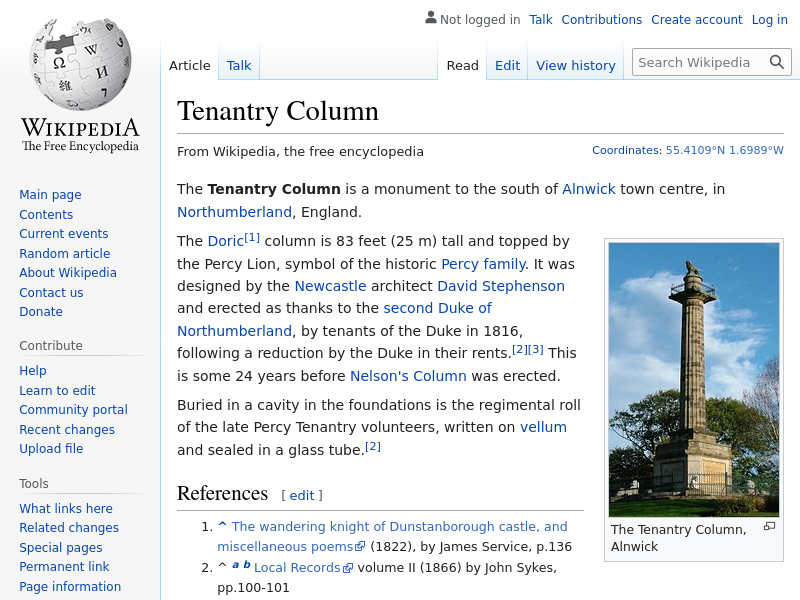This screenshot has width=800, height=600.
Task: Click the user icon beside Not logged in
Action: [430, 18]
